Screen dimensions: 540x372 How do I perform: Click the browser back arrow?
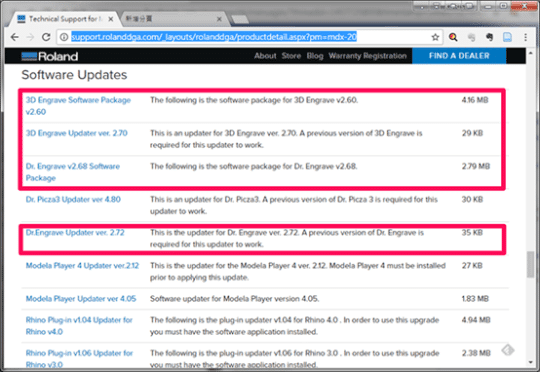point(14,37)
